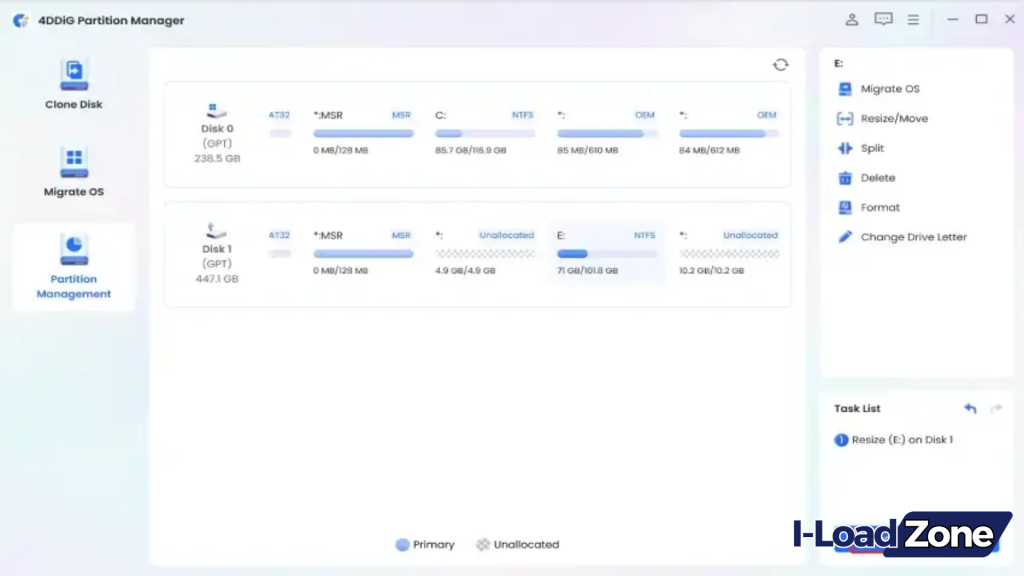Open the hamburger menu in titlebar
The width and height of the screenshot is (1024, 576).
coord(913,19)
